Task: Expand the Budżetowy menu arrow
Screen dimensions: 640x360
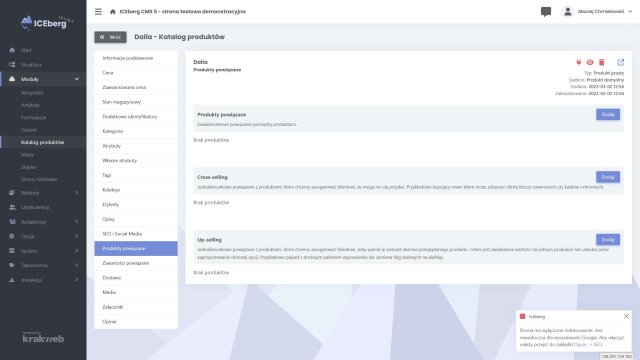Action: tap(76, 222)
